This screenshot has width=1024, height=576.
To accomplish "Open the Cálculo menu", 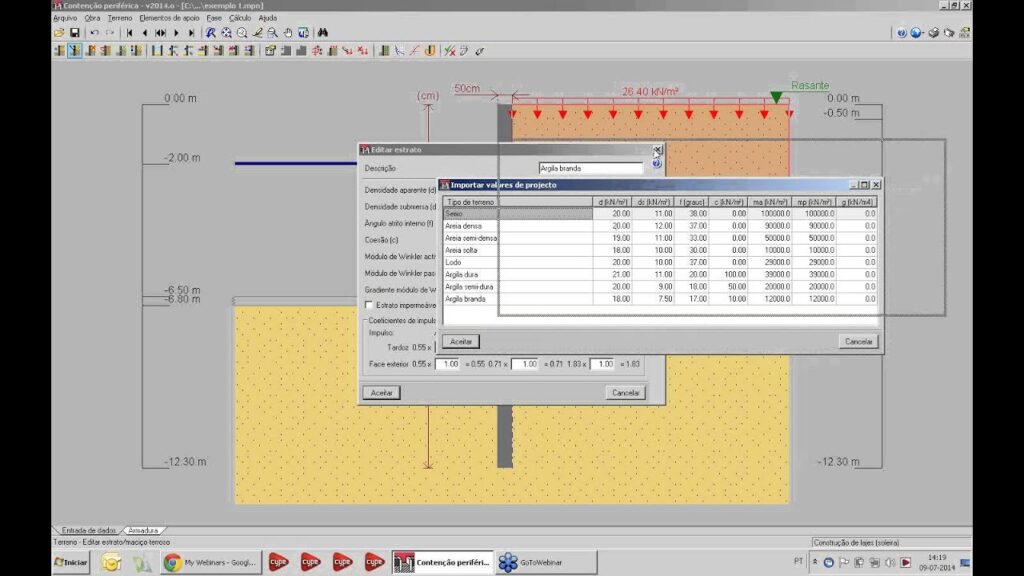I will tap(240, 18).
